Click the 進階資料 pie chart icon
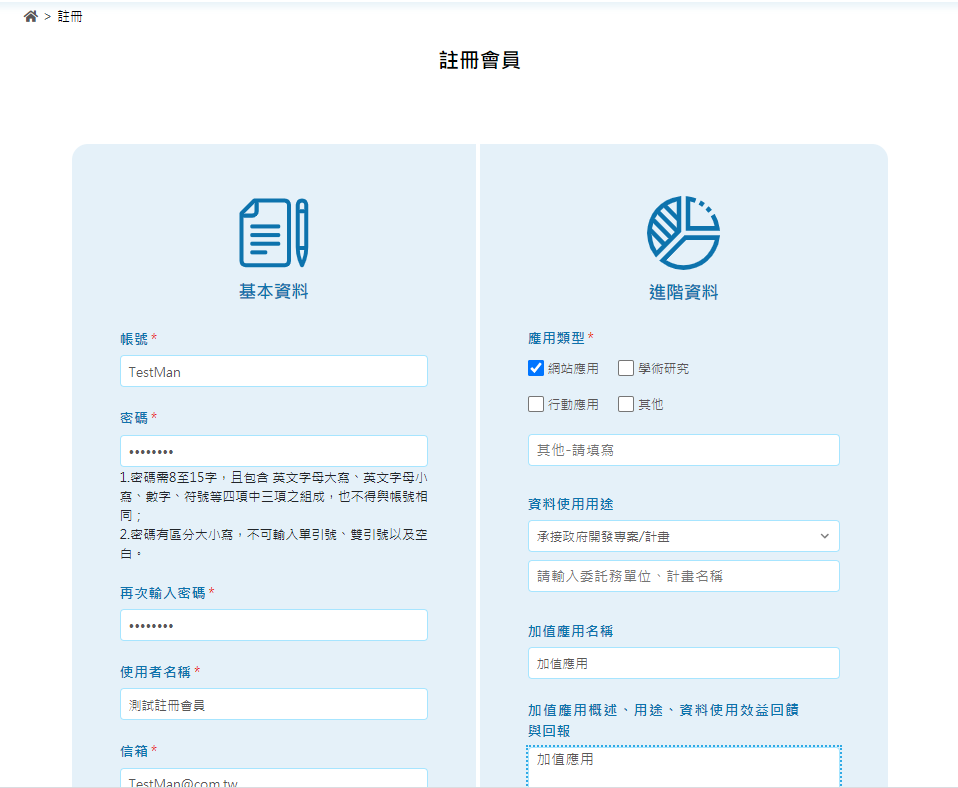The width and height of the screenshot is (958, 788). tap(683, 230)
